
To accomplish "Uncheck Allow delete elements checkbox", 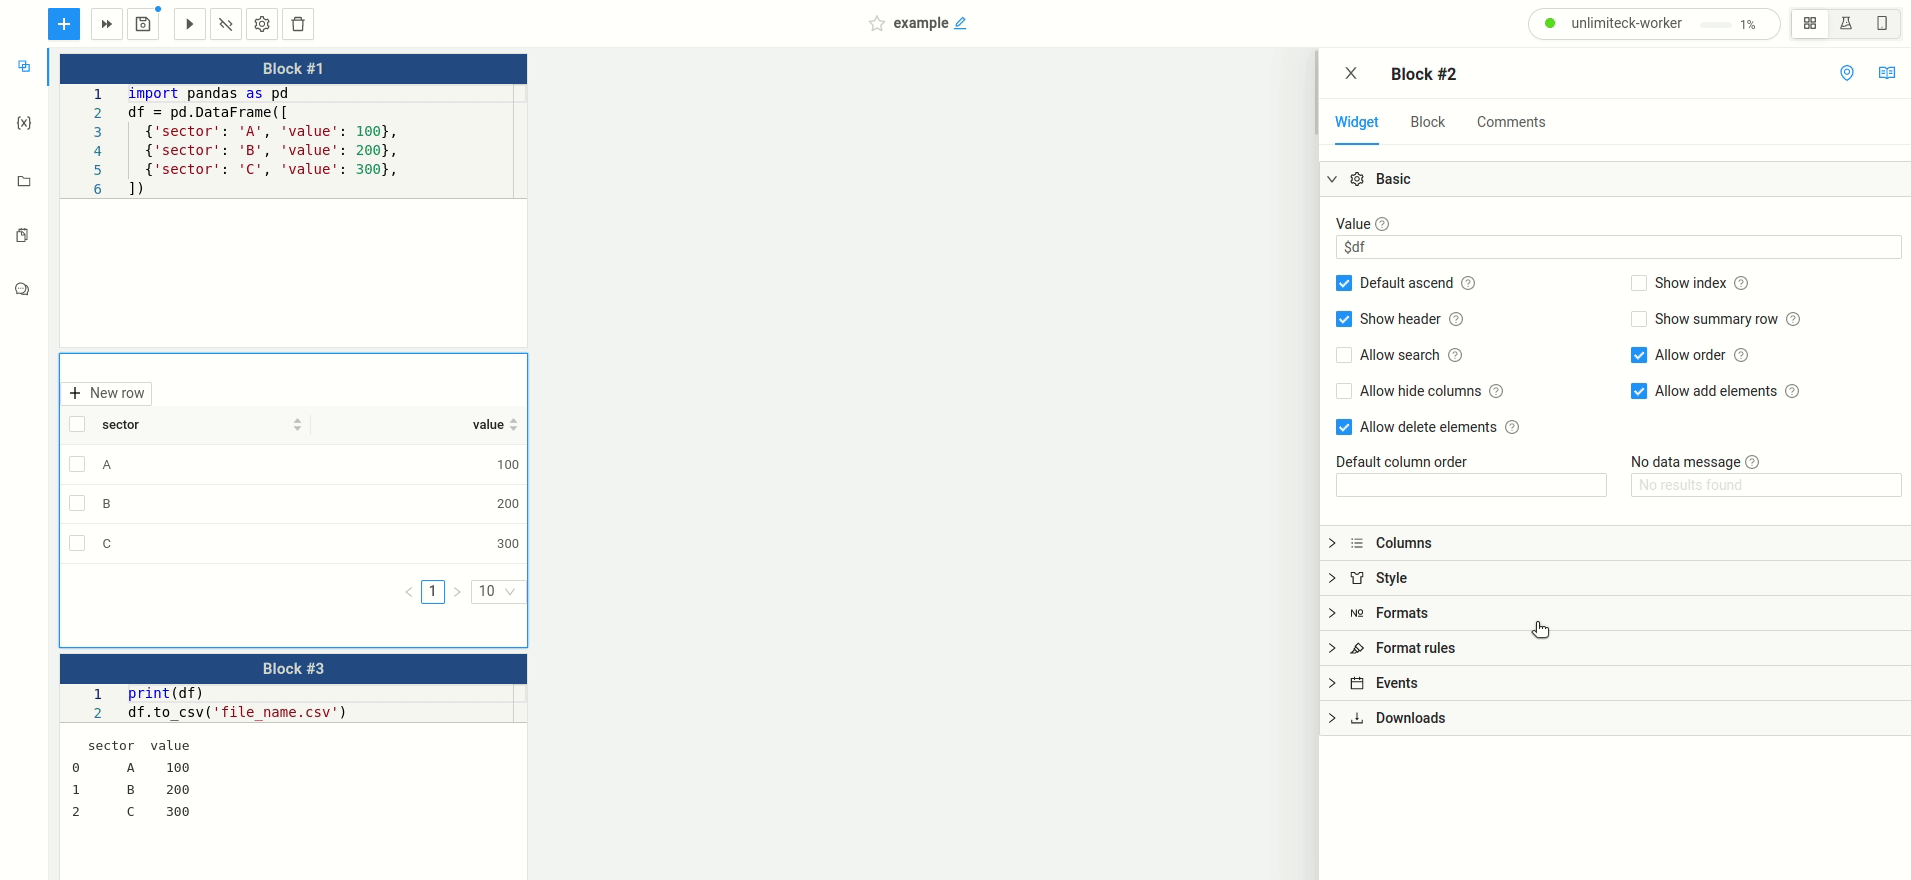I will [x=1344, y=427].
